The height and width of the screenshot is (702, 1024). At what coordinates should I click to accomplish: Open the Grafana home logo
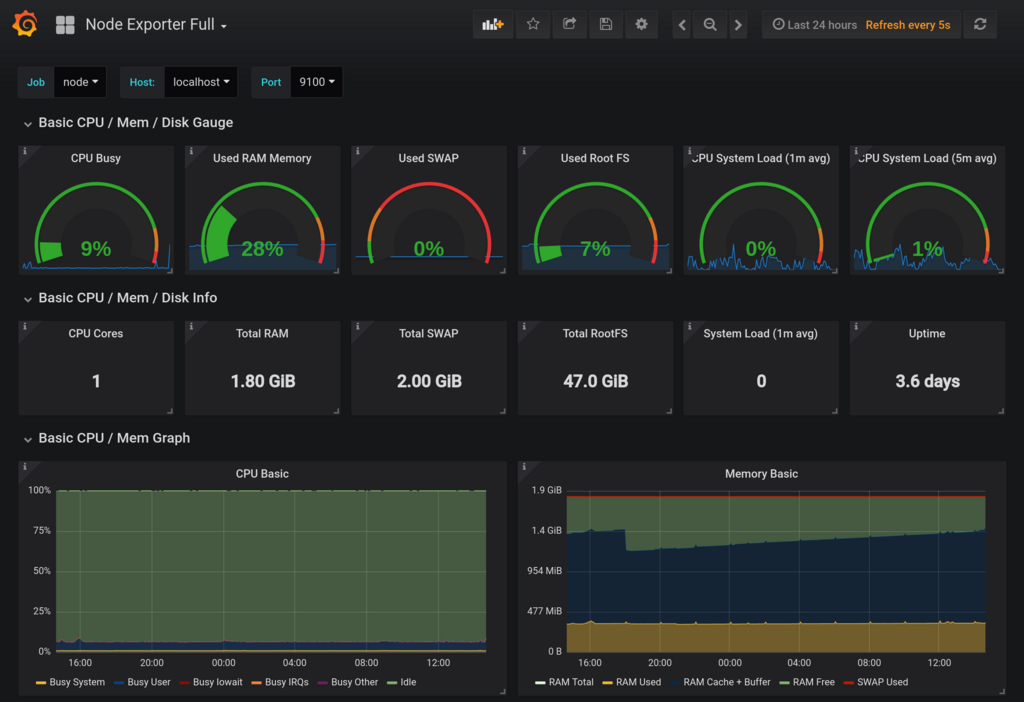click(25, 24)
